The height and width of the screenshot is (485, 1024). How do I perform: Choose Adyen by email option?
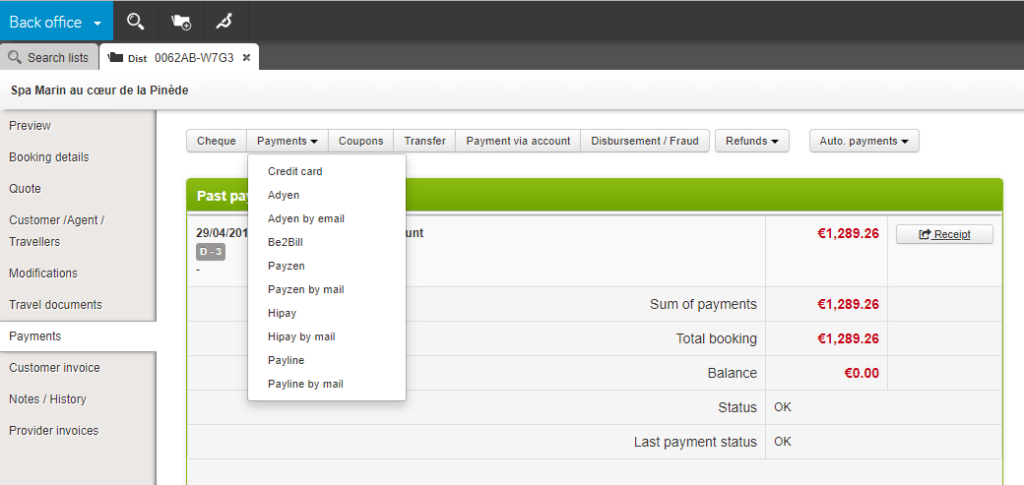click(x=306, y=218)
